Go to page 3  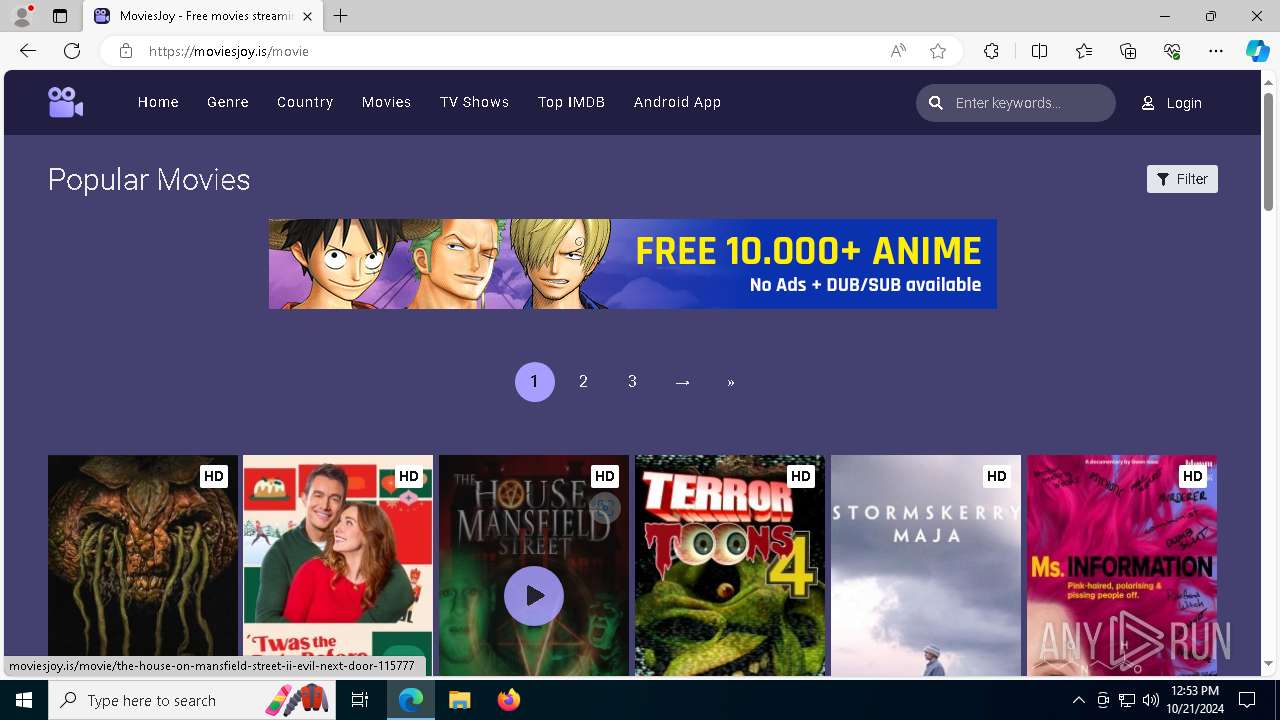click(x=632, y=382)
